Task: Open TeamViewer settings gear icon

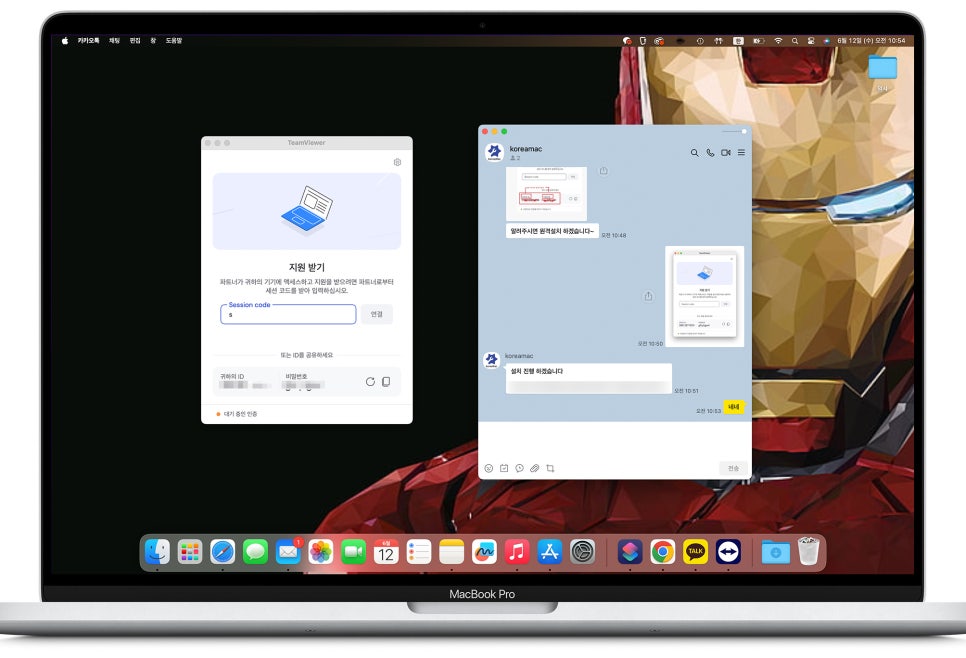Action: pos(397,162)
